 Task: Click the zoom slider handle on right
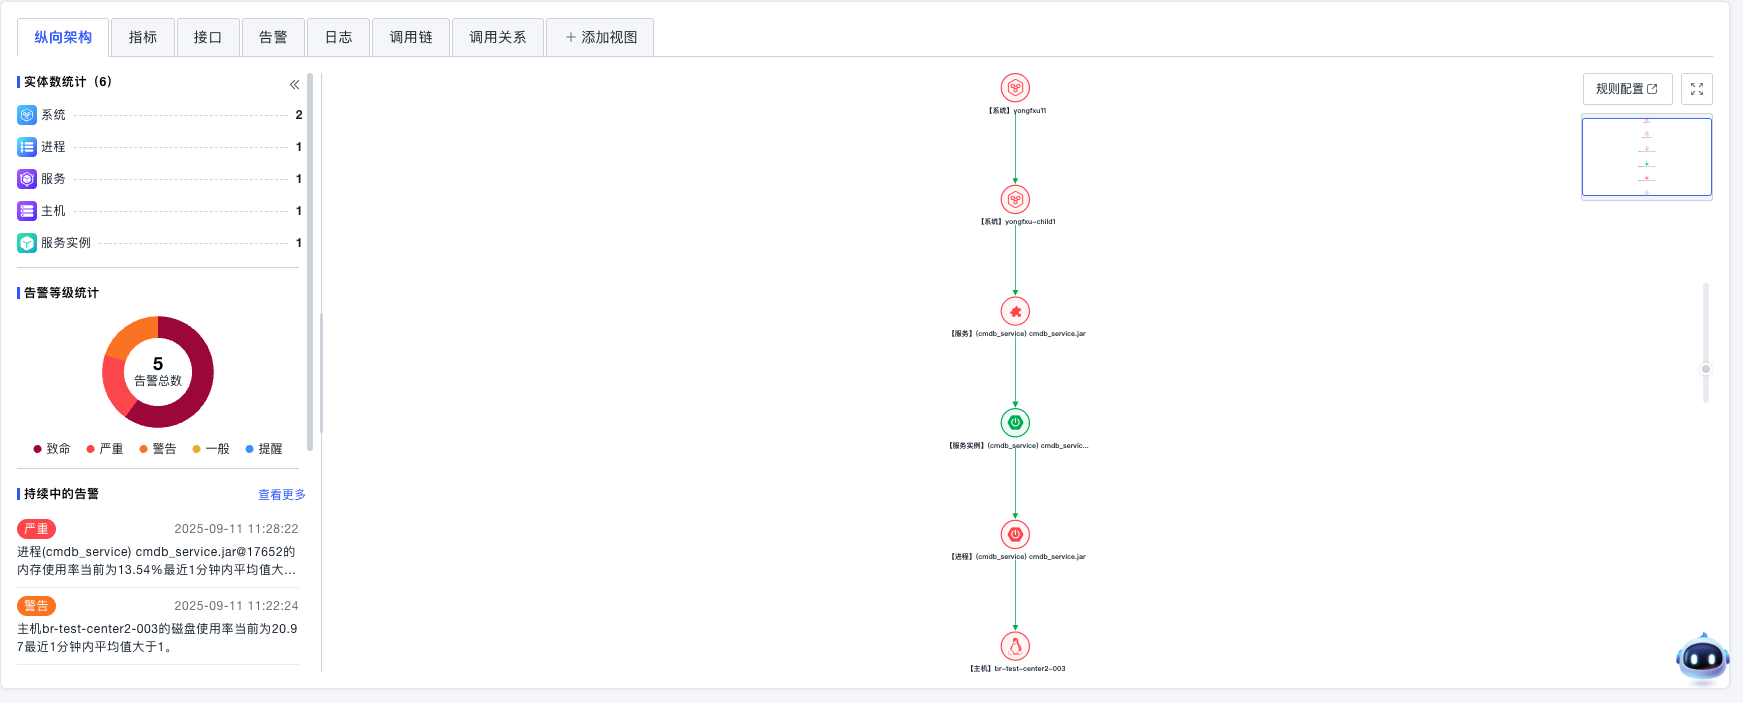click(1705, 369)
